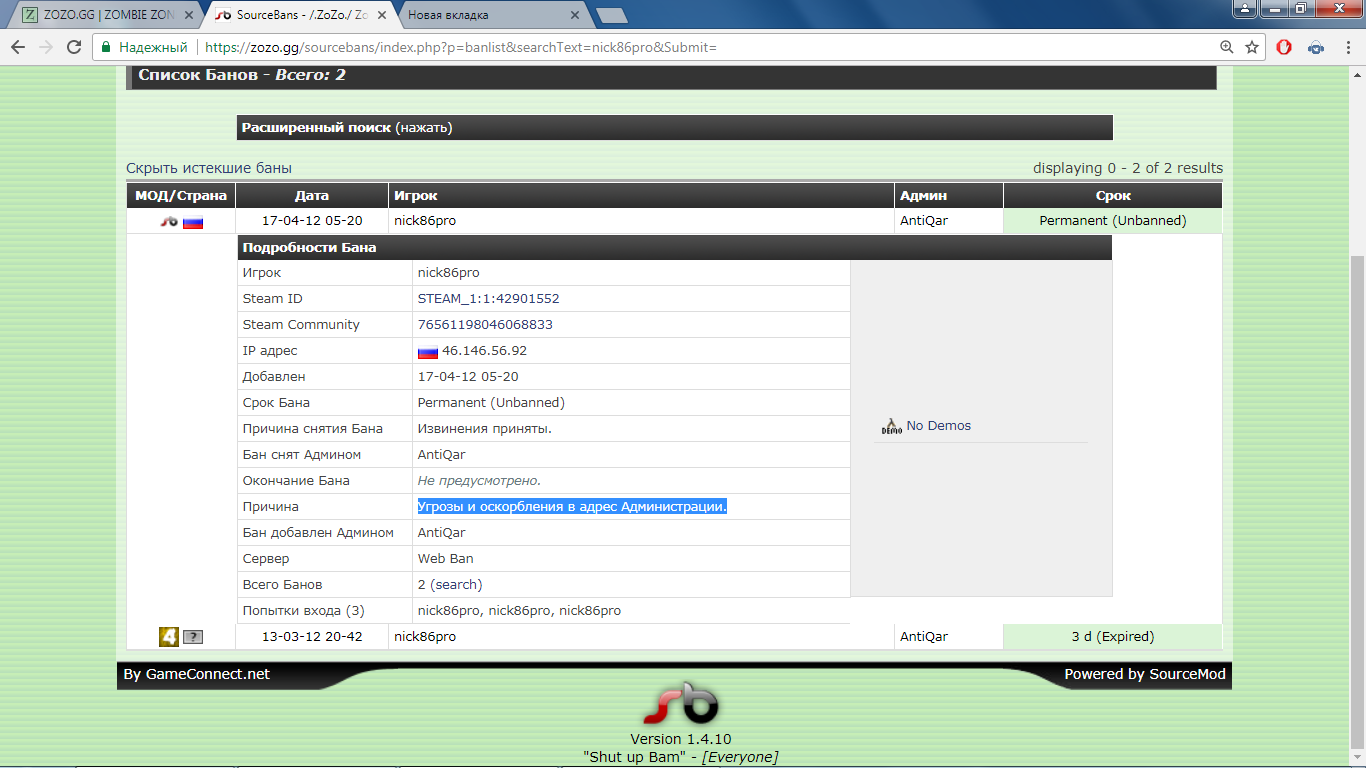Bookmark page using the star icon
Image resolution: width=1366 pixels, height=768 pixels.
tap(1252, 47)
